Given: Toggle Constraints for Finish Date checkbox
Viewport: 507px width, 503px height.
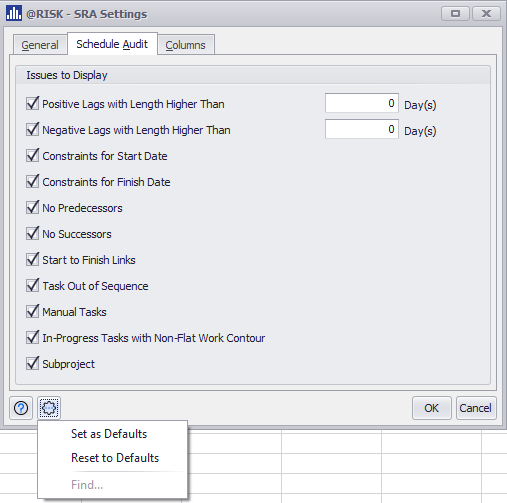Looking at the screenshot, I should point(33,182).
